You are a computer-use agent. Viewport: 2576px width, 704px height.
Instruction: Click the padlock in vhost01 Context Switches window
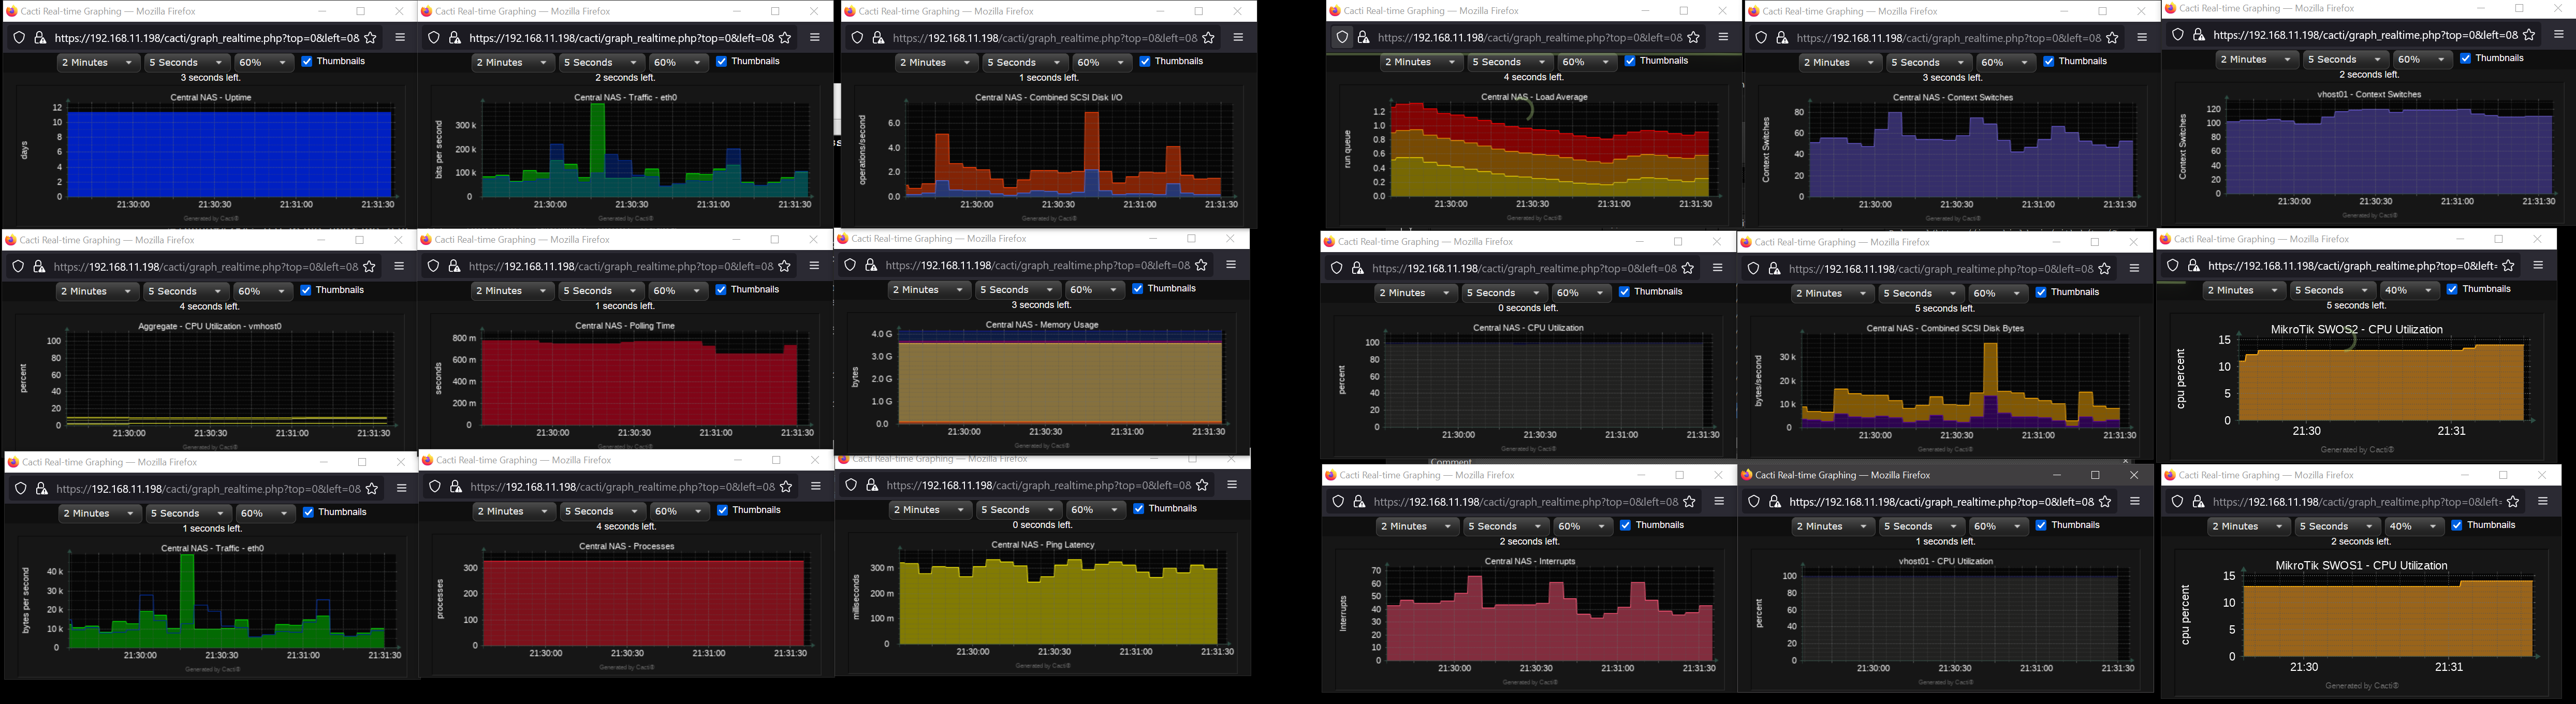tap(2199, 35)
